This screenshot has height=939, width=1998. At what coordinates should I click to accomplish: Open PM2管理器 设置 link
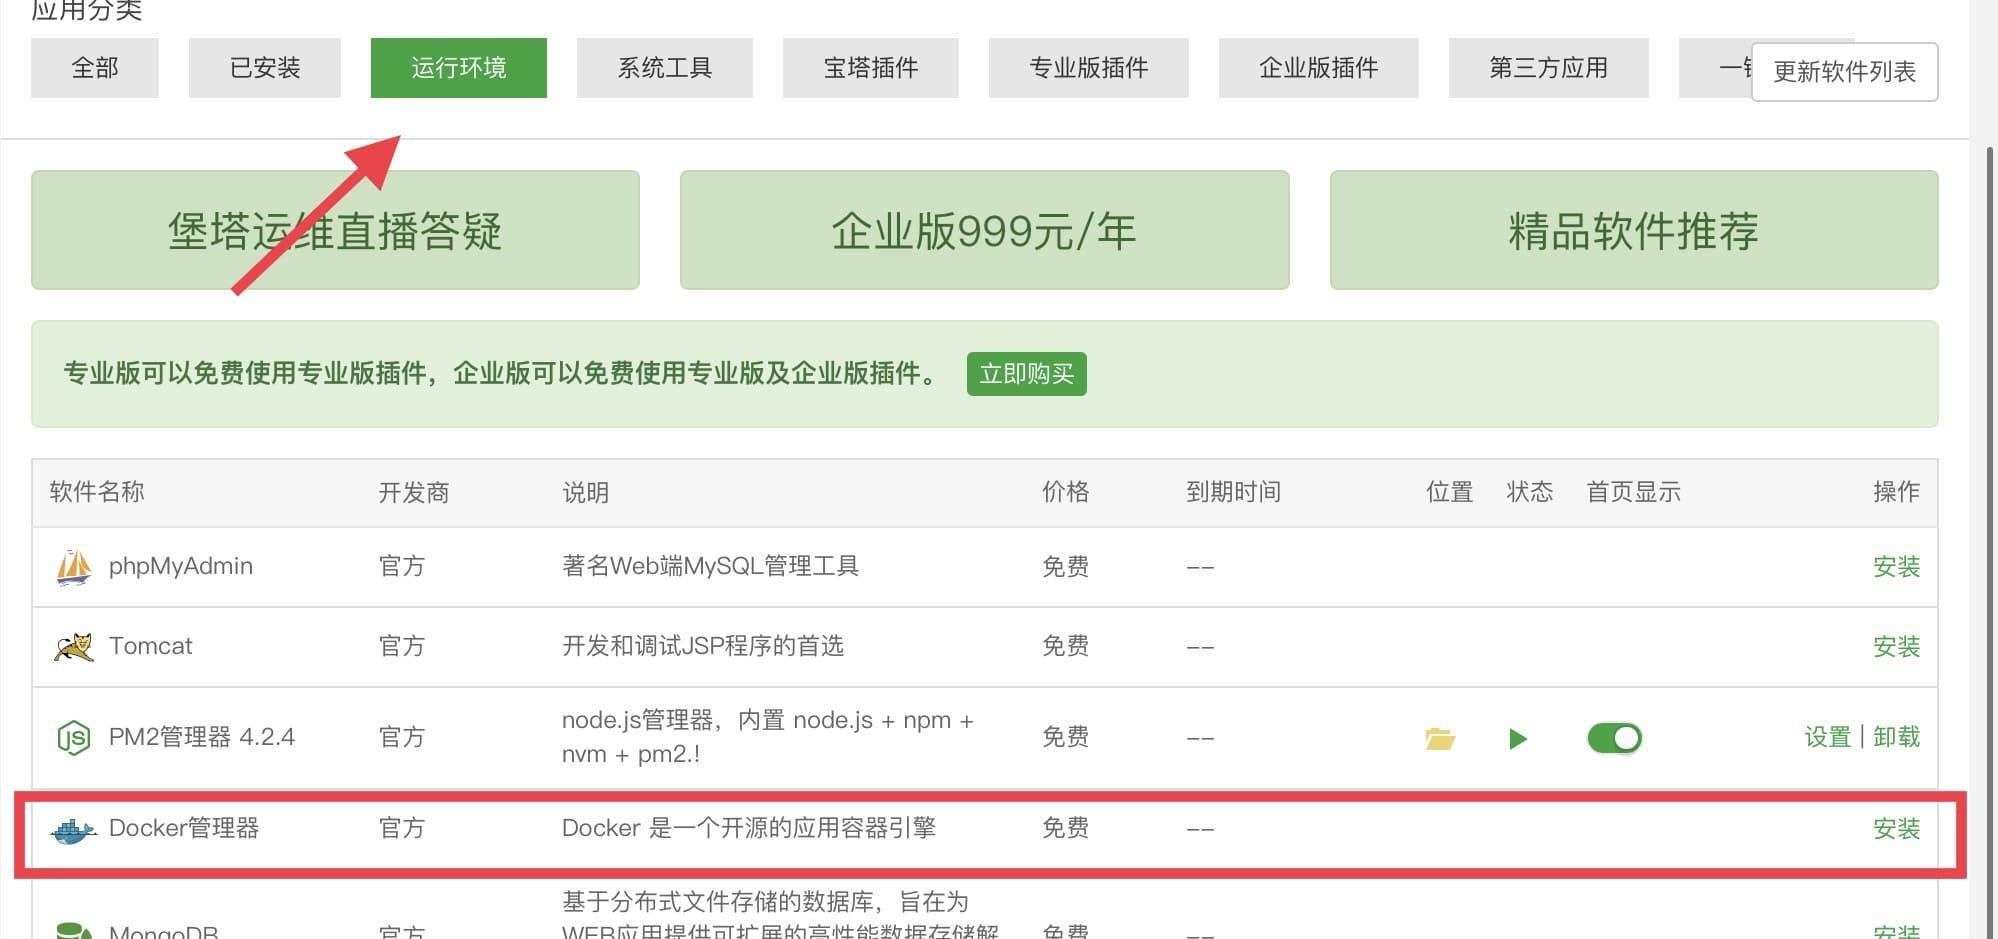click(1828, 737)
